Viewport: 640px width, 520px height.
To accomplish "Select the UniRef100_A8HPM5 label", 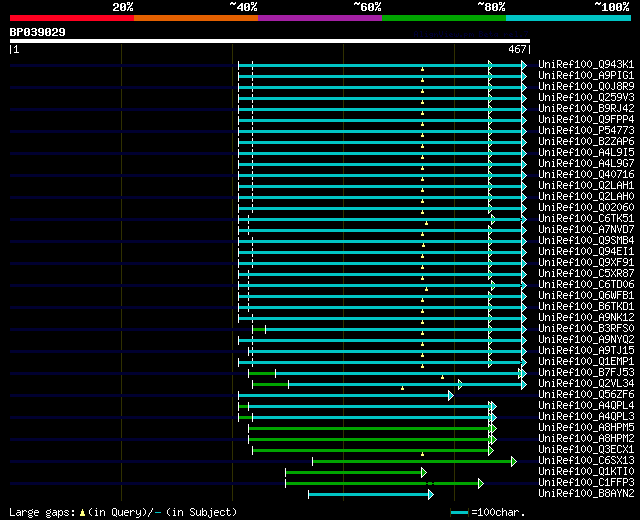I will point(586,428).
